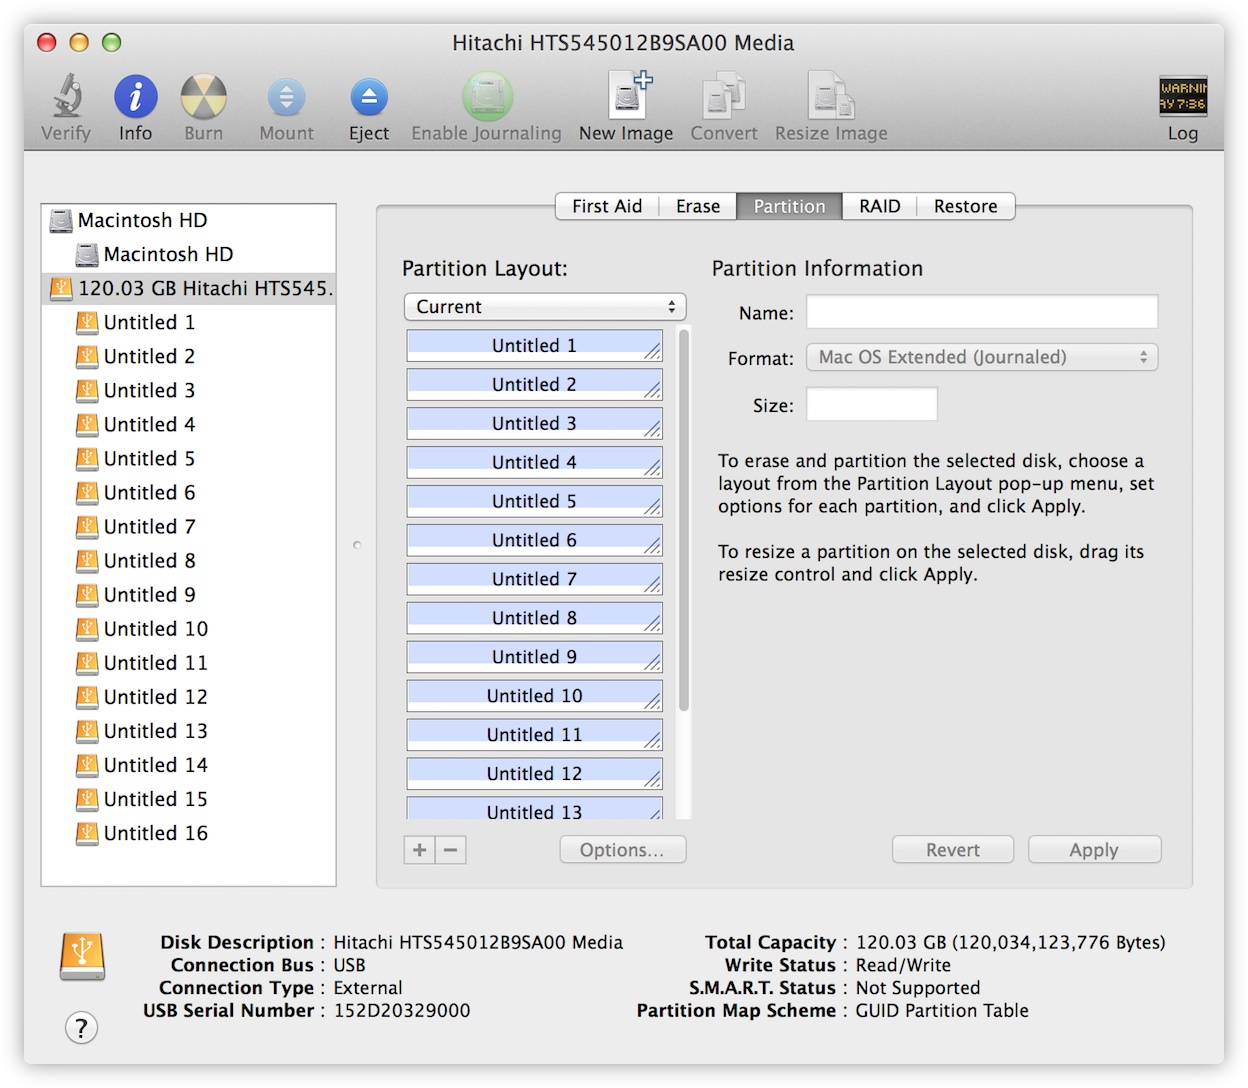Image resolution: width=1248 pixels, height=1088 pixels.
Task: Click the Convert toolbar icon
Action: (723, 95)
